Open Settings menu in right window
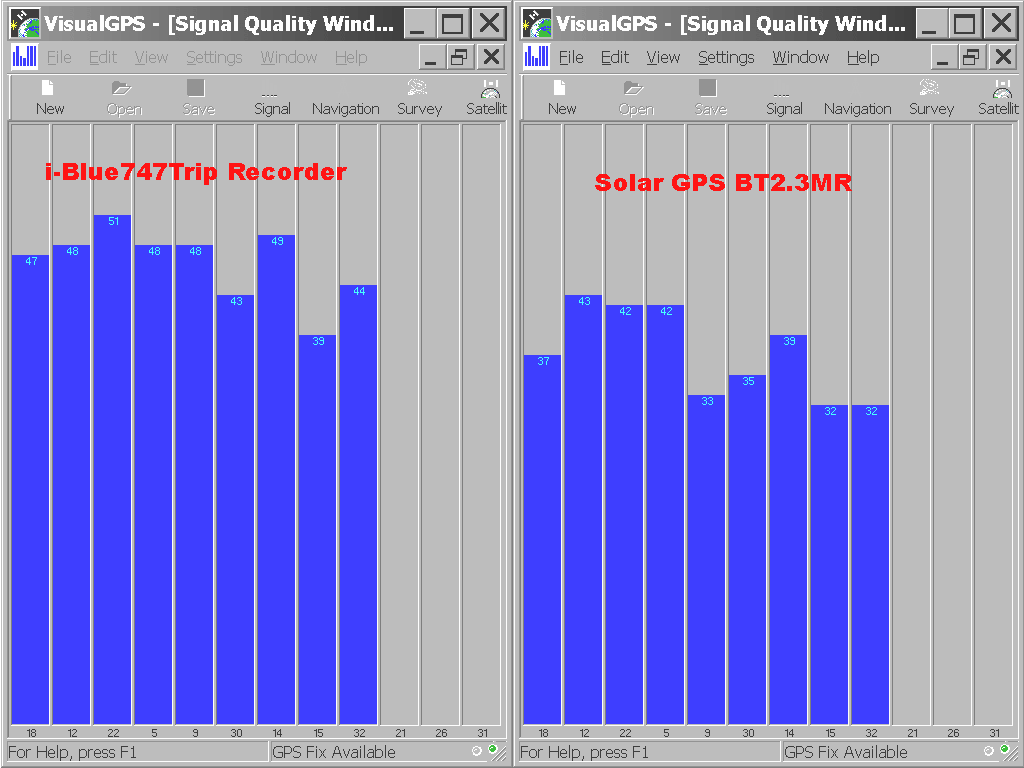Viewport: 1024px width, 768px height. (x=726, y=57)
